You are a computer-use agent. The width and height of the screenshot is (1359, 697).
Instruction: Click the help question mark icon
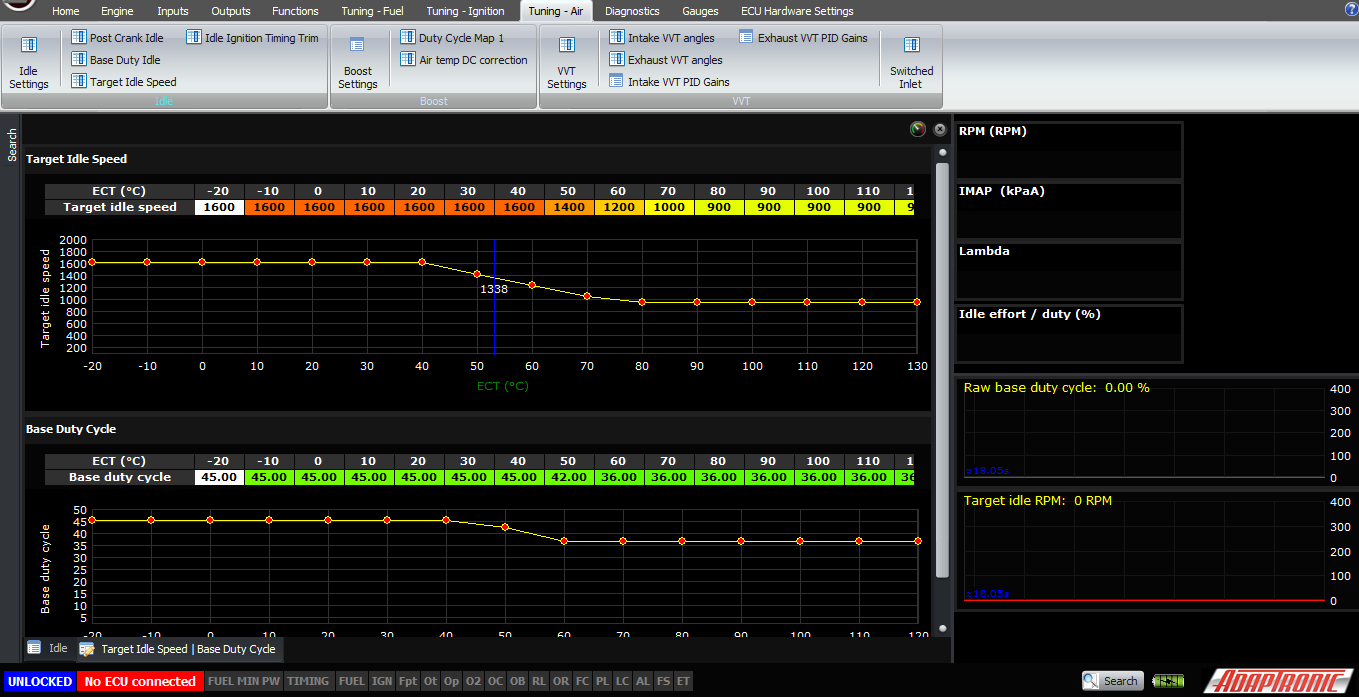(1350, 9)
